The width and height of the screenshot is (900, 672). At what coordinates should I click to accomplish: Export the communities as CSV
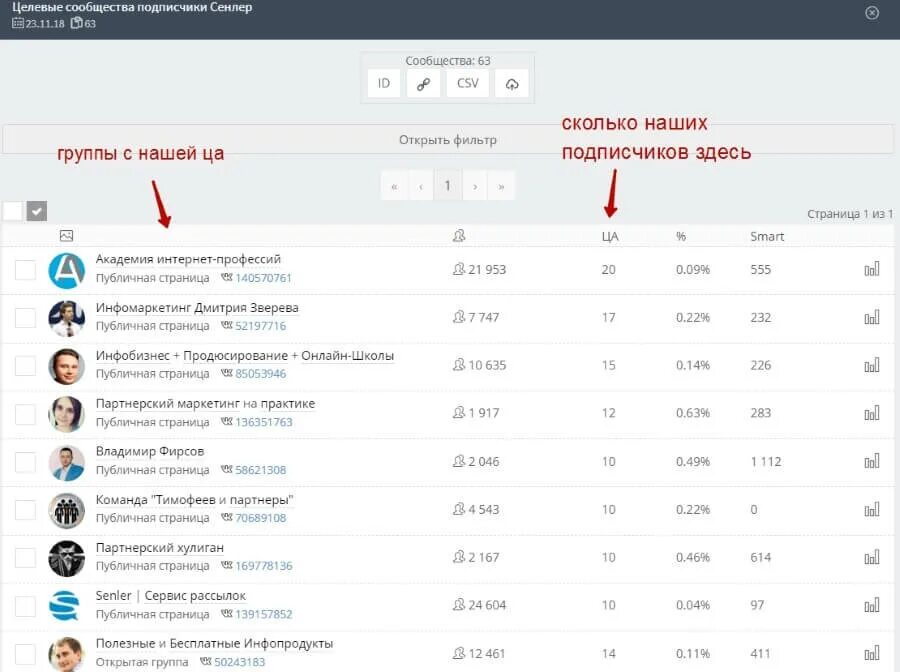click(x=467, y=84)
